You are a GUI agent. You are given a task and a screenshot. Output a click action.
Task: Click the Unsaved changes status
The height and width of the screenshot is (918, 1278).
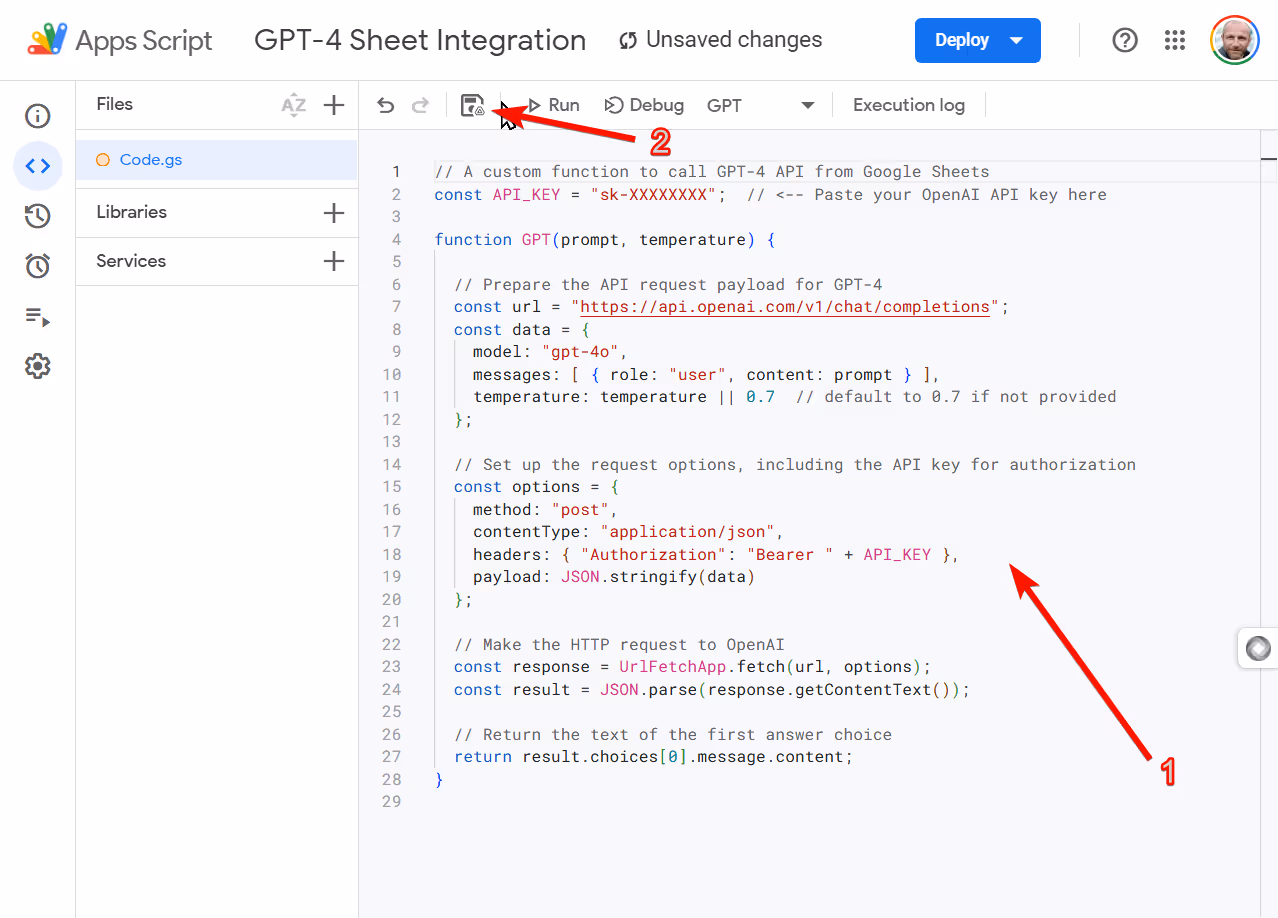(x=720, y=40)
